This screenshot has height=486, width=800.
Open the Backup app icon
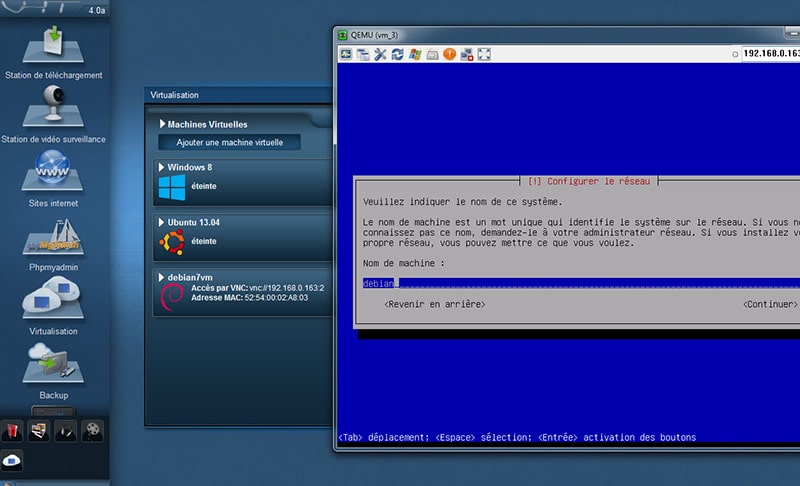tap(53, 363)
